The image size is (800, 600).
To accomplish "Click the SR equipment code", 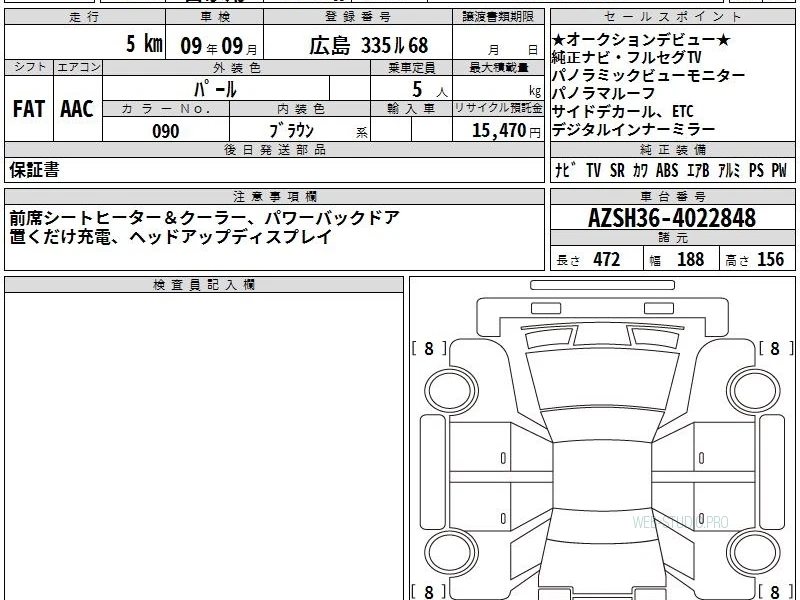I will [x=617, y=170].
